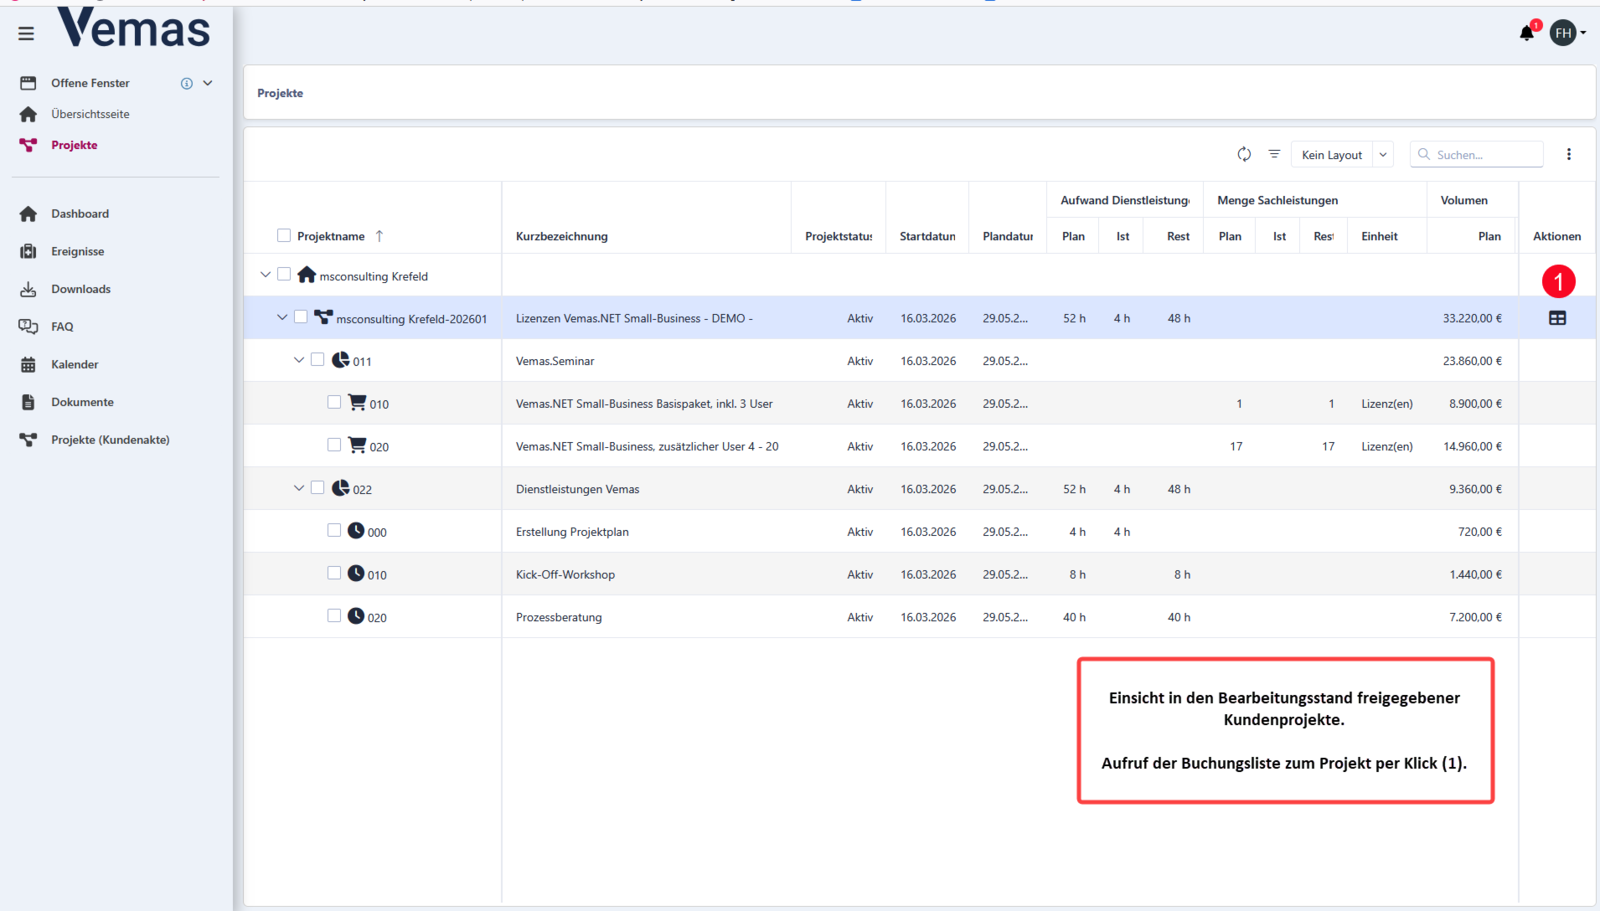
Task: Sort by the Plandatum column header
Action: point(1008,237)
